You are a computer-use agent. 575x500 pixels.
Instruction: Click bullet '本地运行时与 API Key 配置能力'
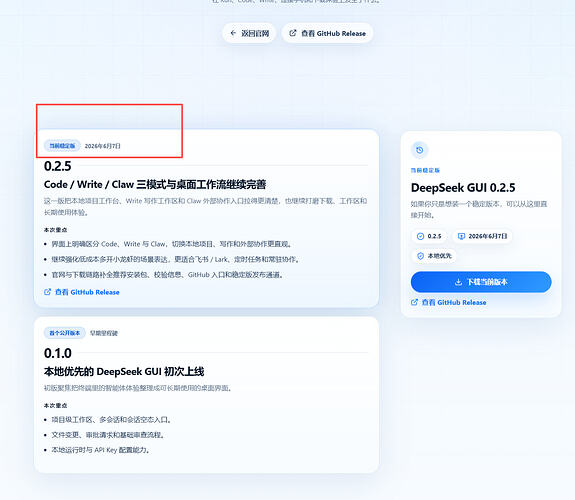(100, 450)
